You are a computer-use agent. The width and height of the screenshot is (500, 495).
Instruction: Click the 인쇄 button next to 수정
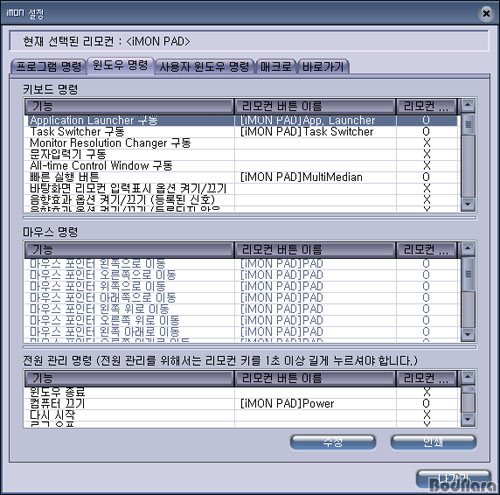433,442
